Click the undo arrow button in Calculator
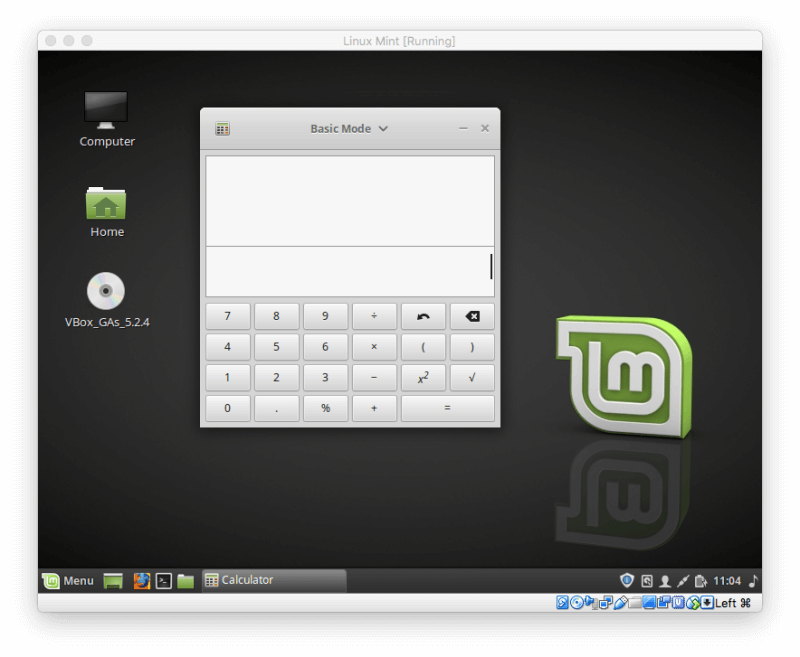The image size is (800, 657). pos(423,316)
